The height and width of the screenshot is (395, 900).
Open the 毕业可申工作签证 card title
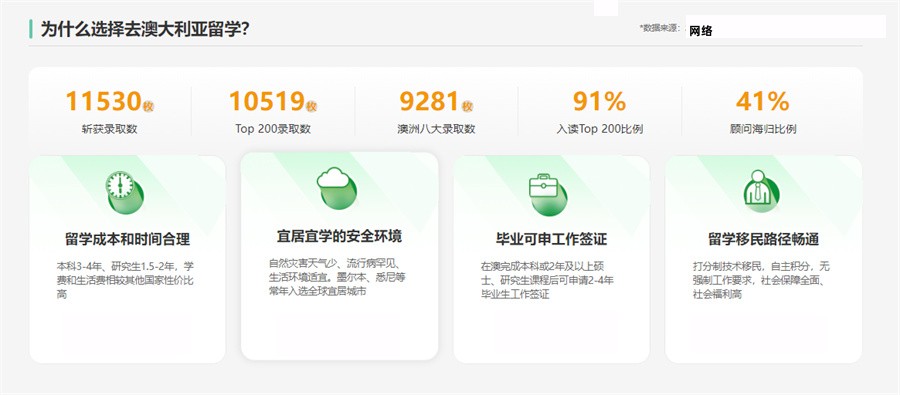click(551, 239)
